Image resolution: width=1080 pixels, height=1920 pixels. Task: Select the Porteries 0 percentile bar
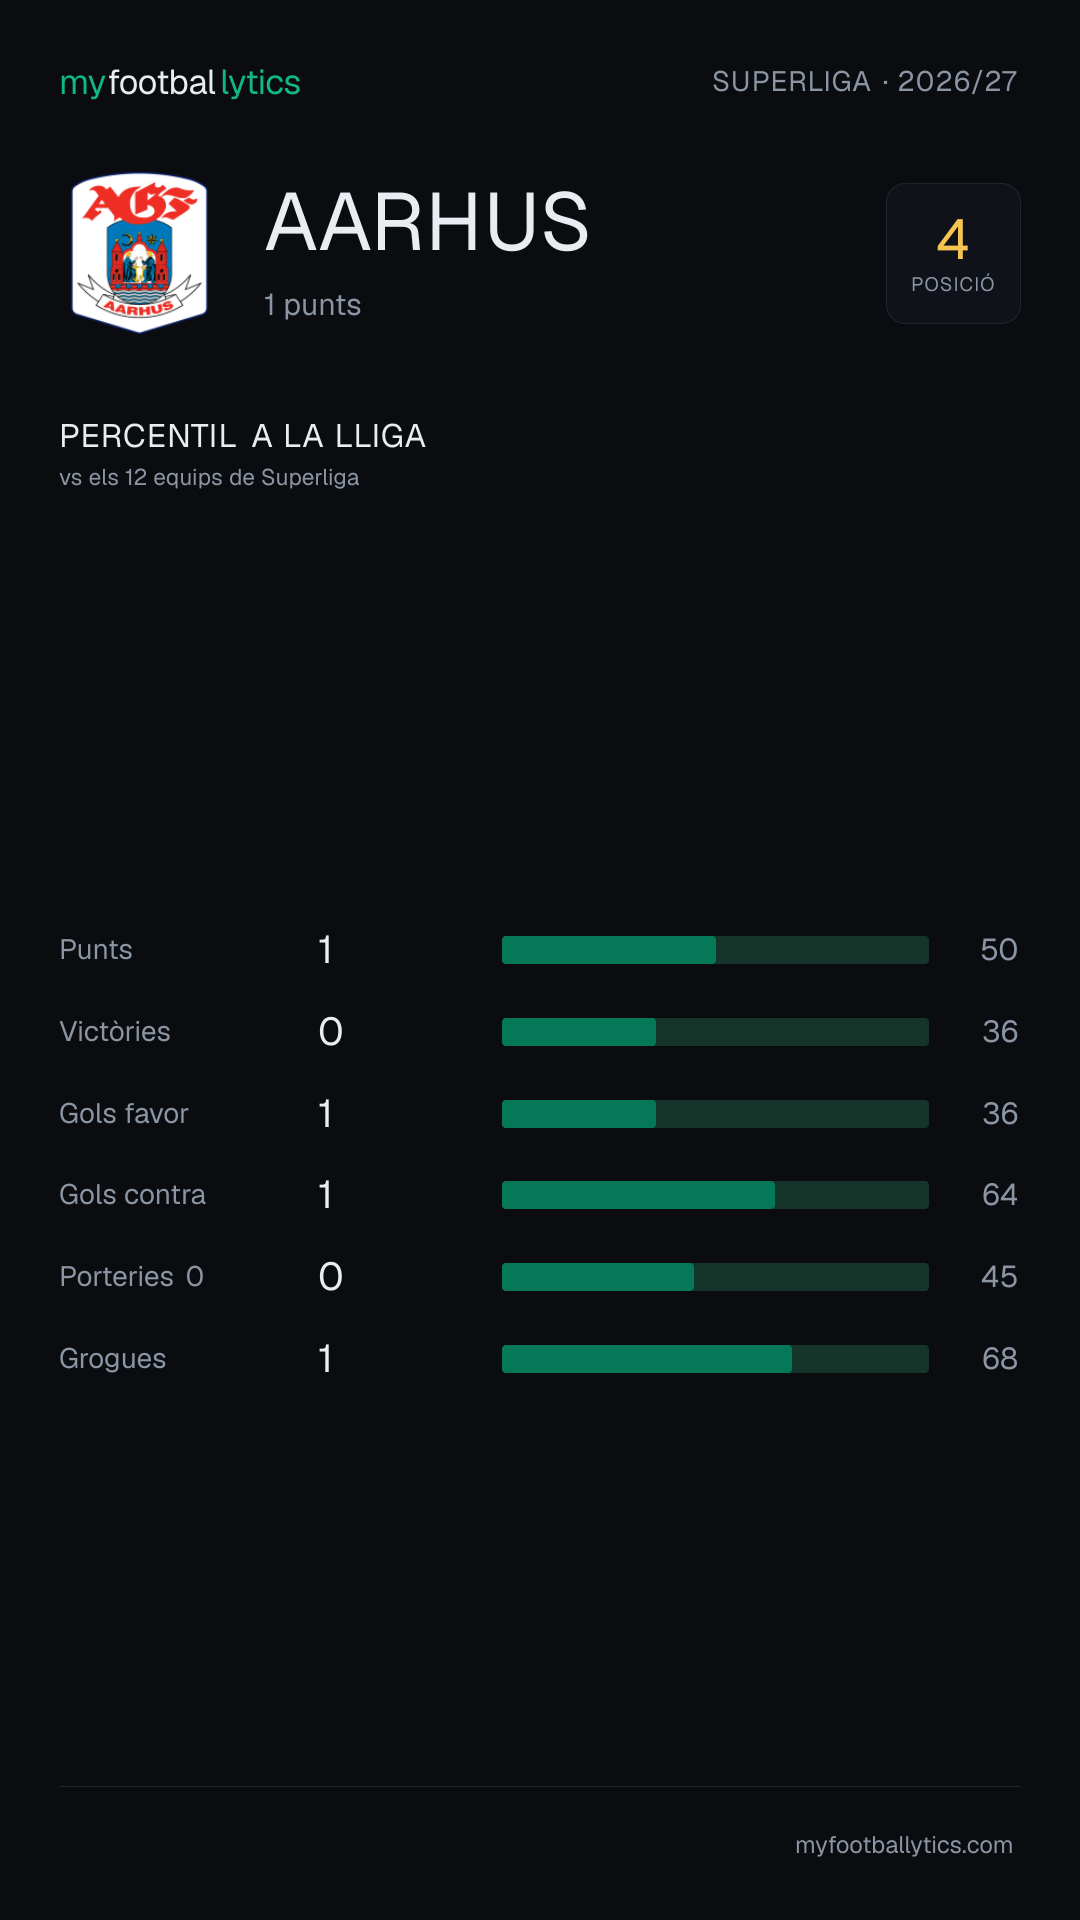click(x=715, y=1277)
